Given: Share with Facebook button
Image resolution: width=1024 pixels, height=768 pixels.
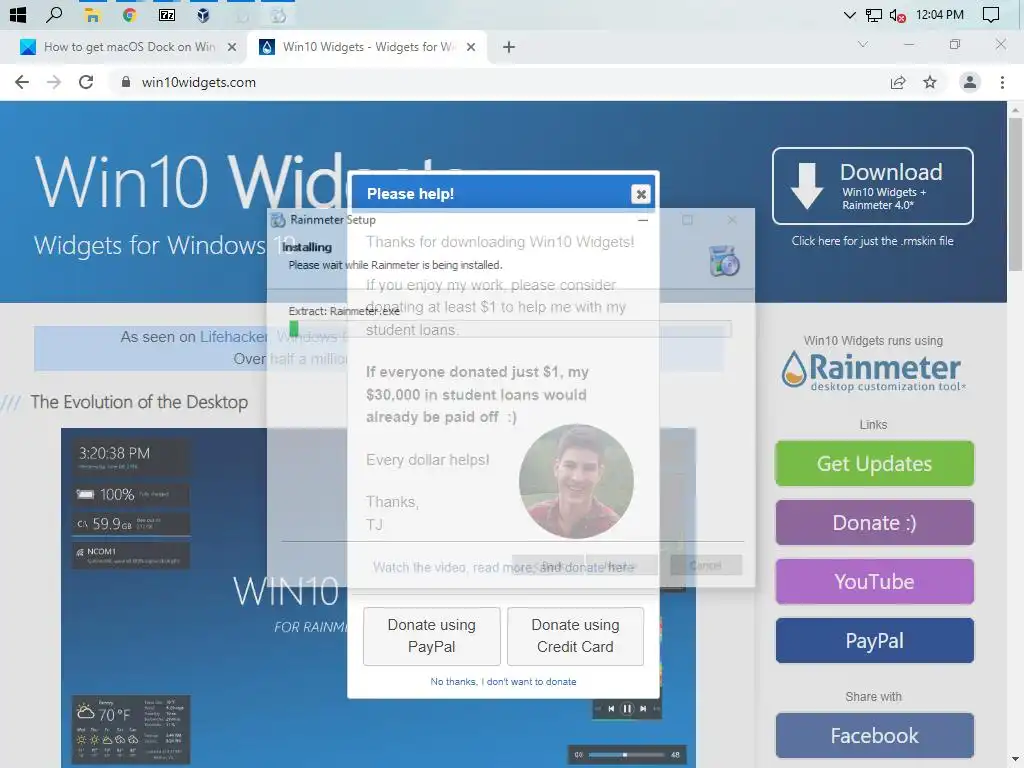Looking at the screenshot, I should pyautogui.click(x=874, y=735).
